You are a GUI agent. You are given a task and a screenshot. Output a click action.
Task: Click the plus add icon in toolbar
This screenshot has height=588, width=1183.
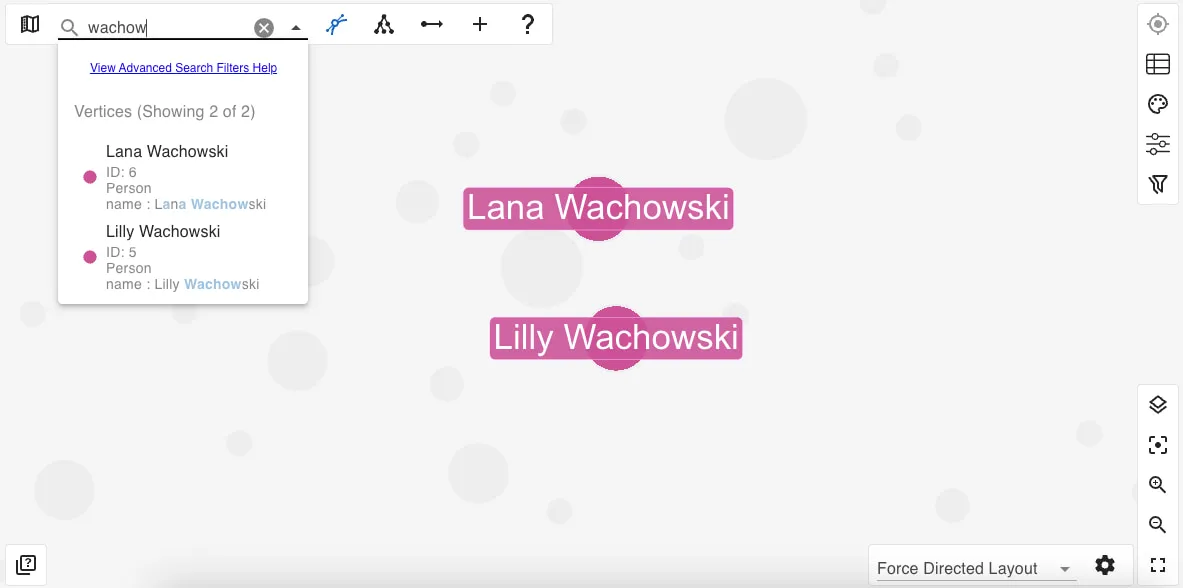tap(480, 25)
